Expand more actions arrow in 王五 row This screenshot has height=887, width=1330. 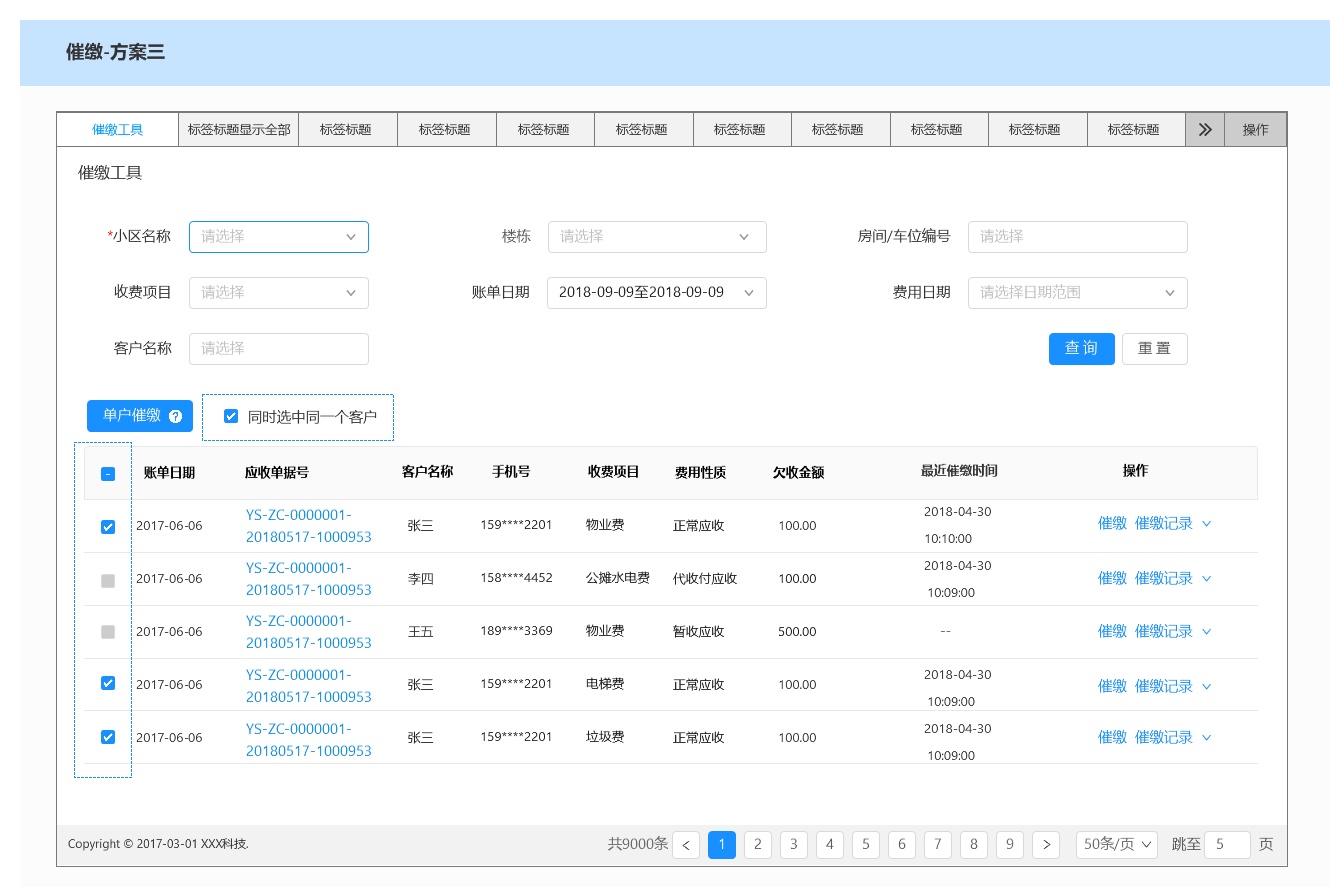[x=1206, y=632]
